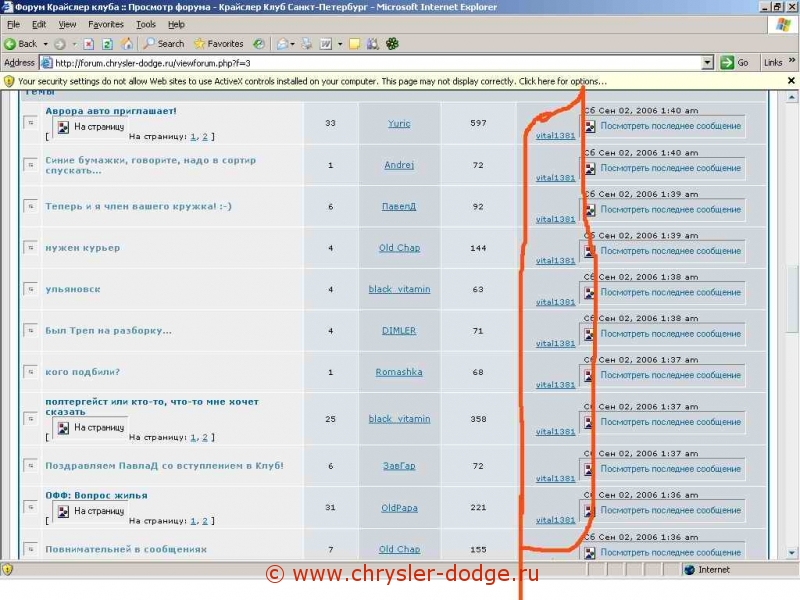
Task: Click the scrollbar down arrow
Action: tap(791, 553)
